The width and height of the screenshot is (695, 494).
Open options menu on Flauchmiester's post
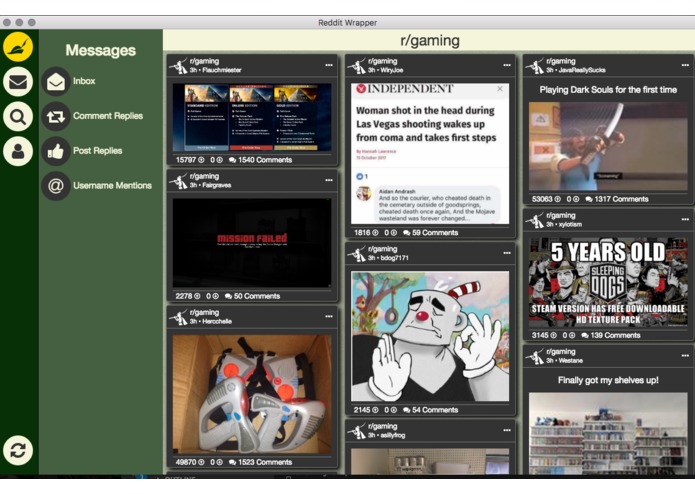tap(329, 65)
